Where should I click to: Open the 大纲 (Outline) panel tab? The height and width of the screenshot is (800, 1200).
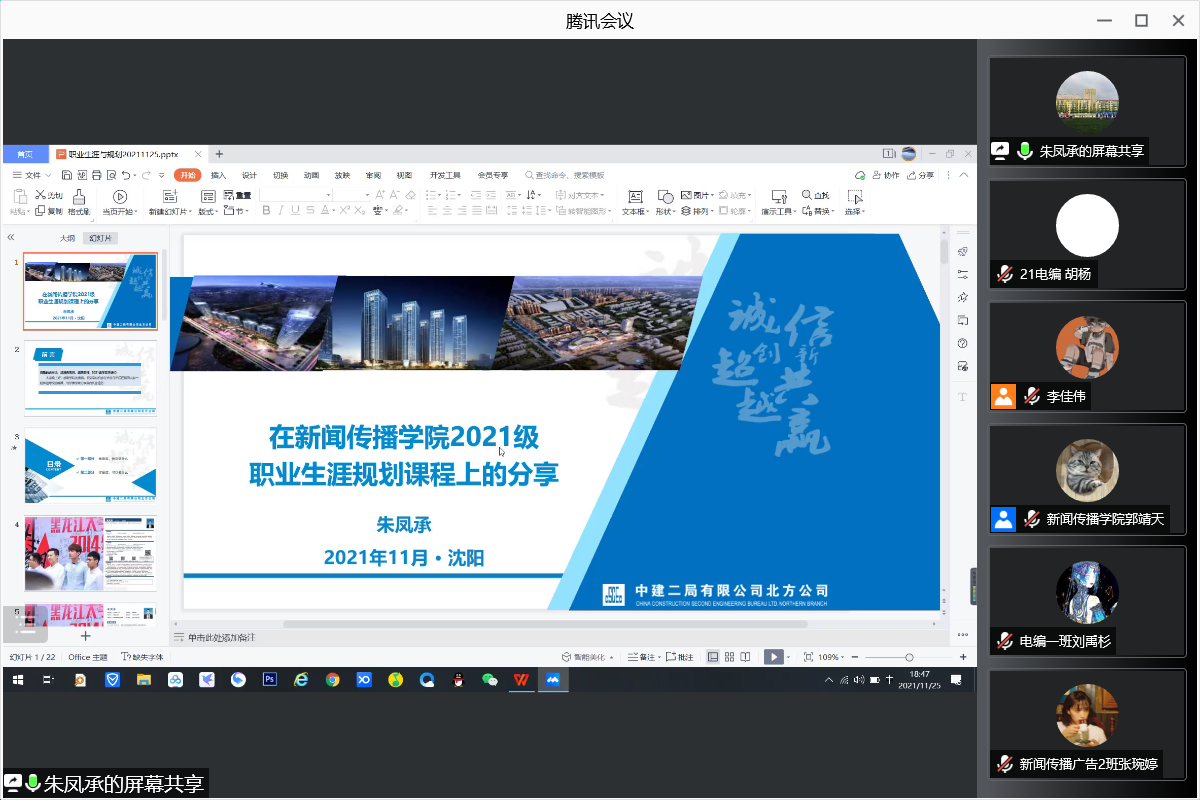coord(67,238)
